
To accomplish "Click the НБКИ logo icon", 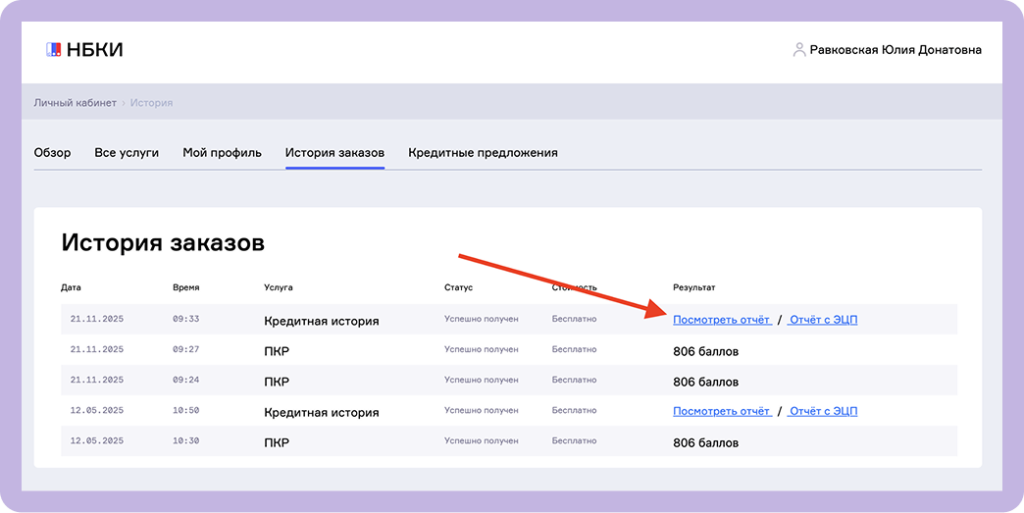I will click(54, 50).
